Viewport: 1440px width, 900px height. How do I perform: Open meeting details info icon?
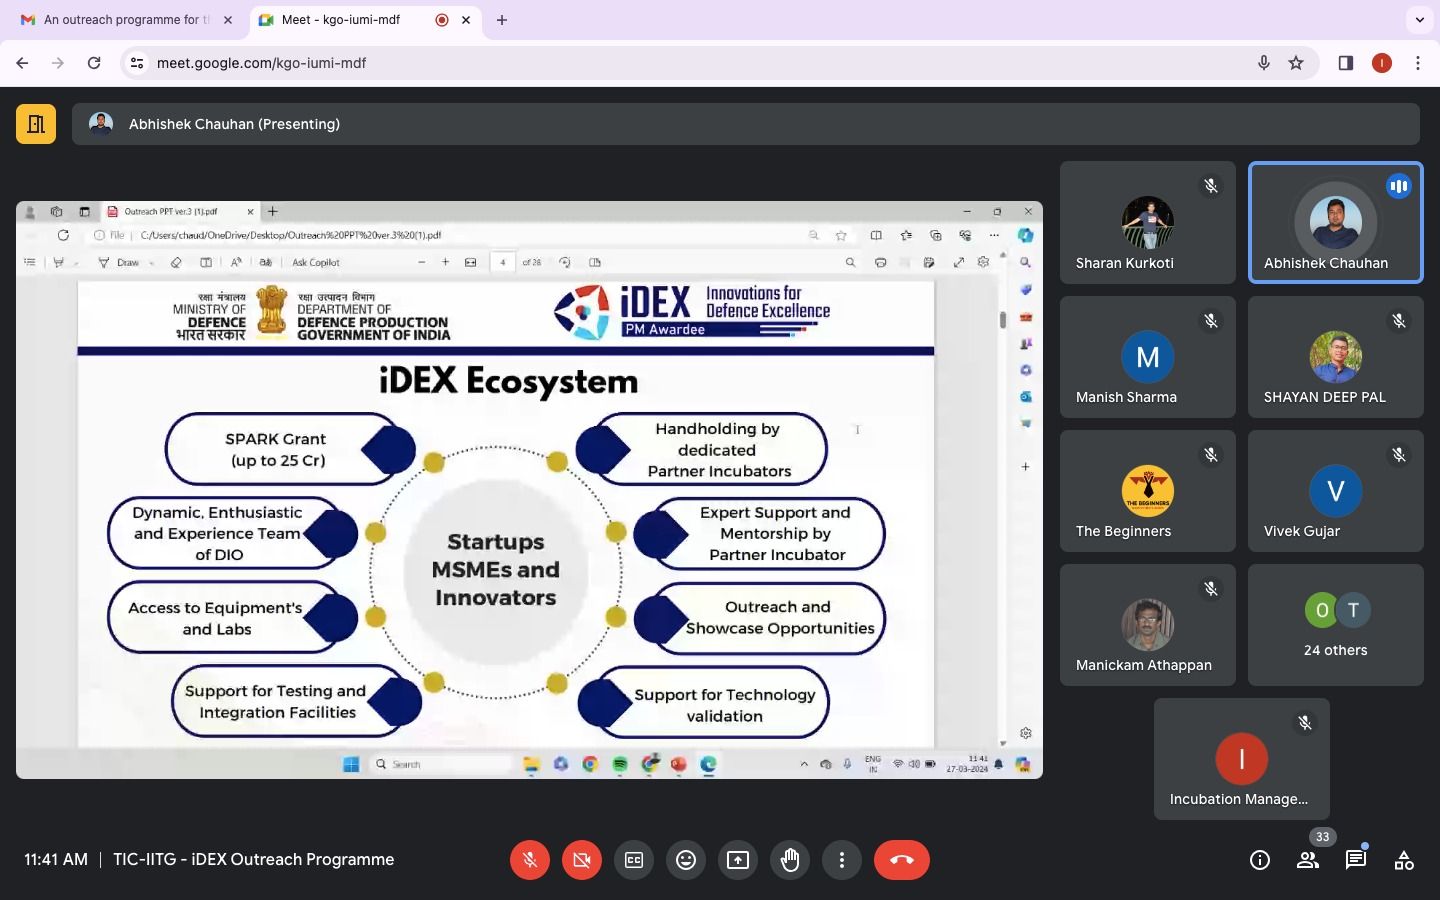[x=1260, y=860]
